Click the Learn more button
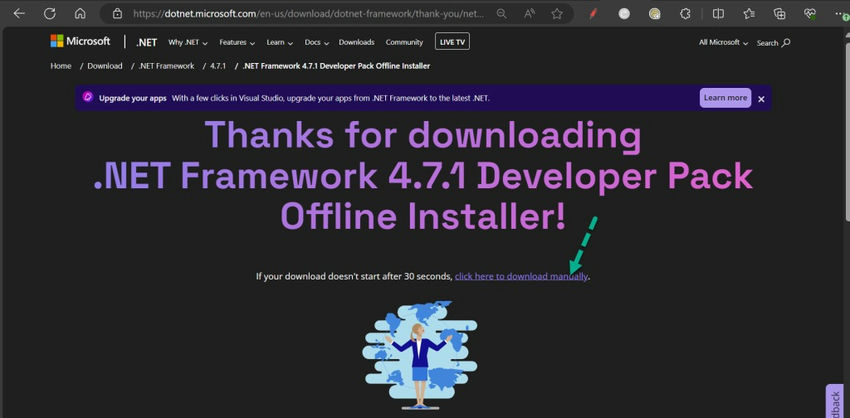This screenshot has width=850, height=418. [725, 98]
